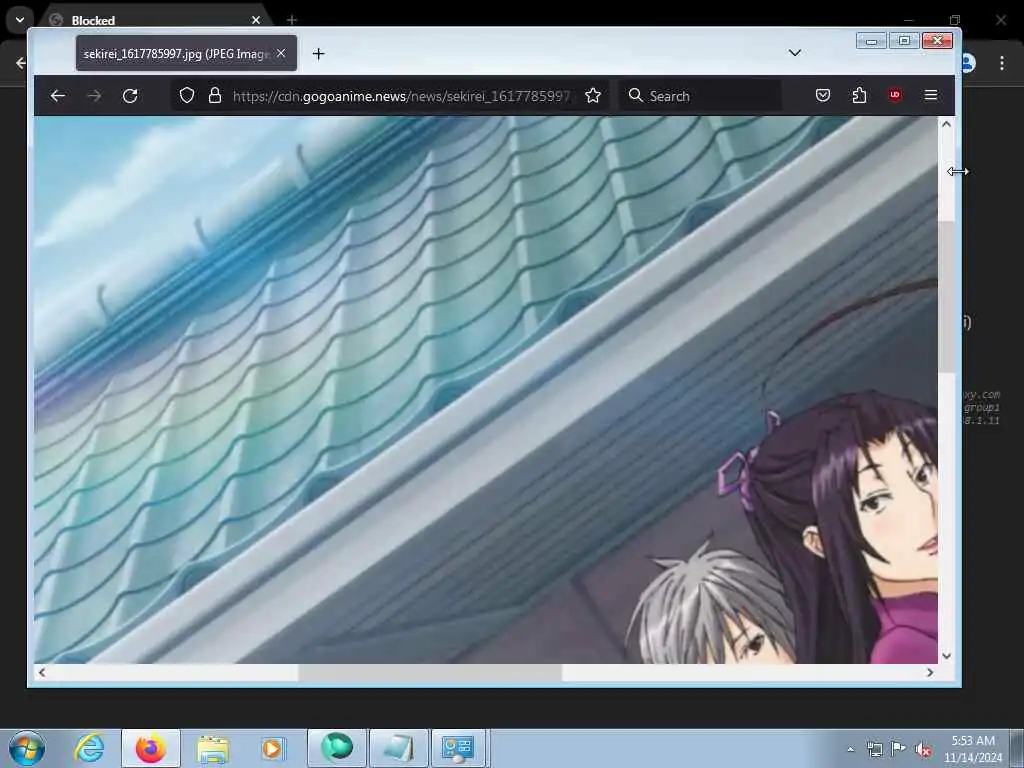Open clock showing 5:53 AM

coord(972,749)
